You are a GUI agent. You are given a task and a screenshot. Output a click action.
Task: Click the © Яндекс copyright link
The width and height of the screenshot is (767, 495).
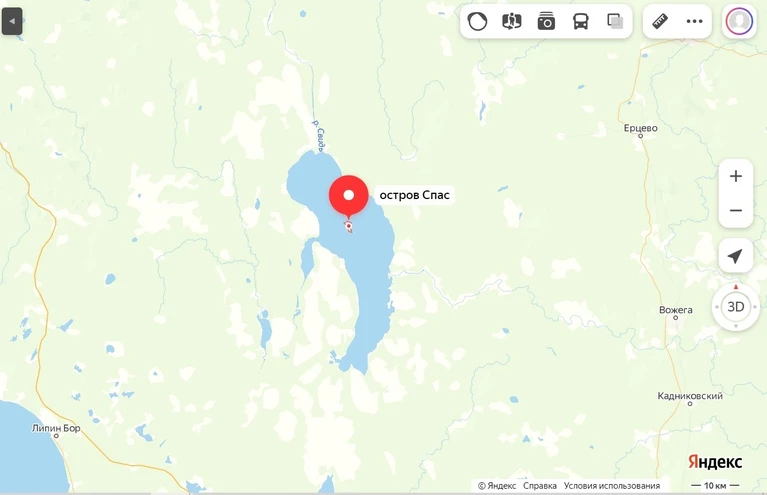coord(497,486)
